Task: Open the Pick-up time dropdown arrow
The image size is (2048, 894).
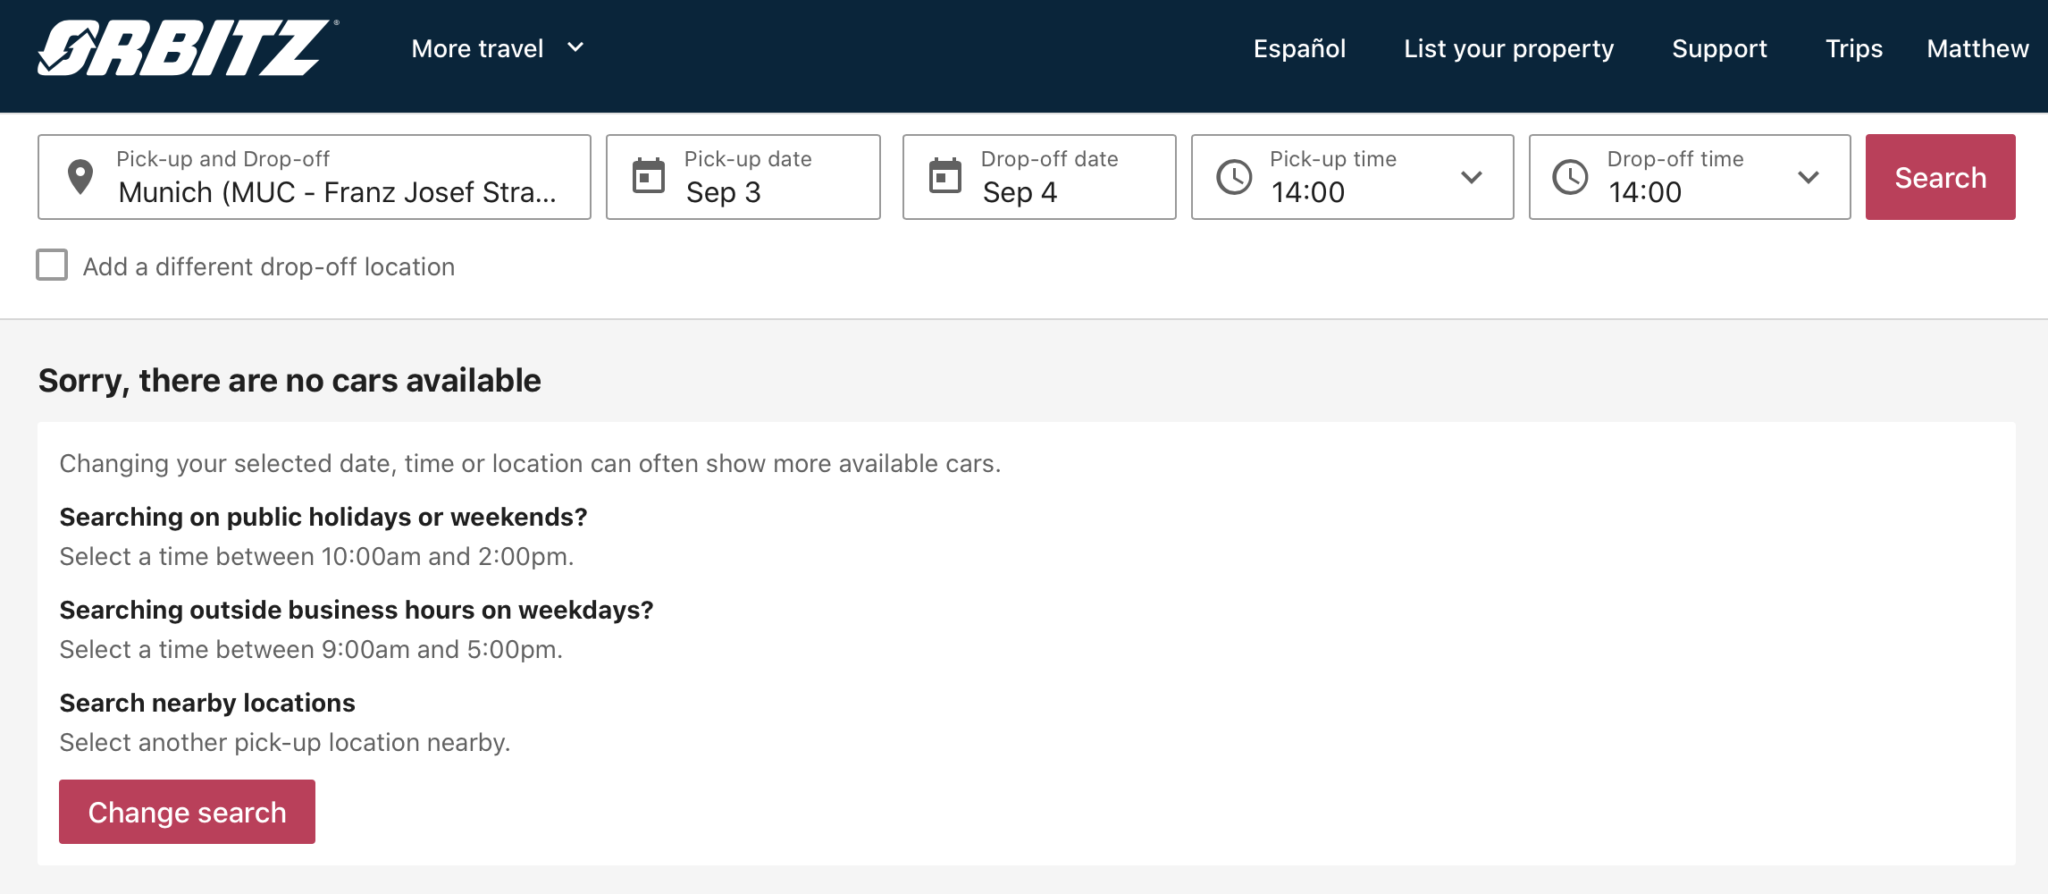Action: (x=1471, y=177)
